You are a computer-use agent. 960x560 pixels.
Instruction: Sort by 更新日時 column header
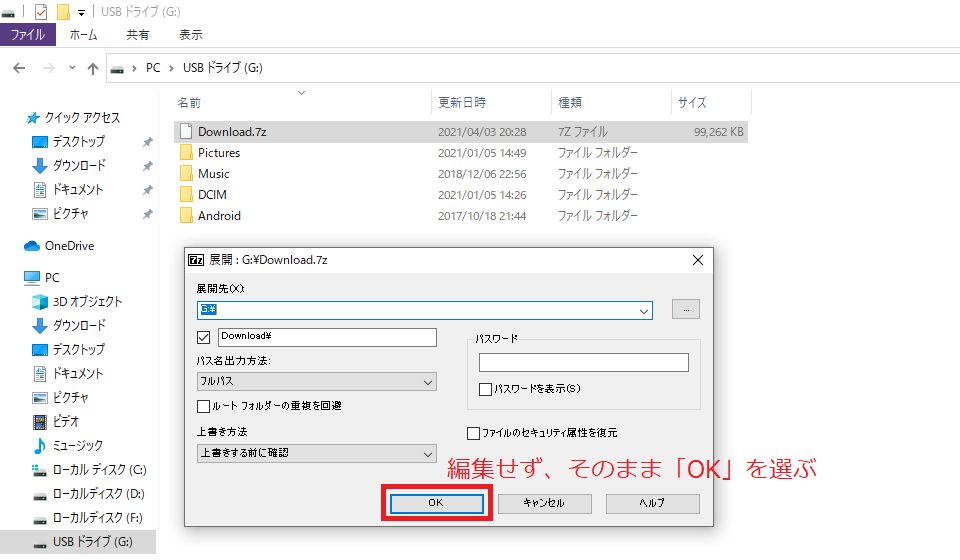pos(462,102)
